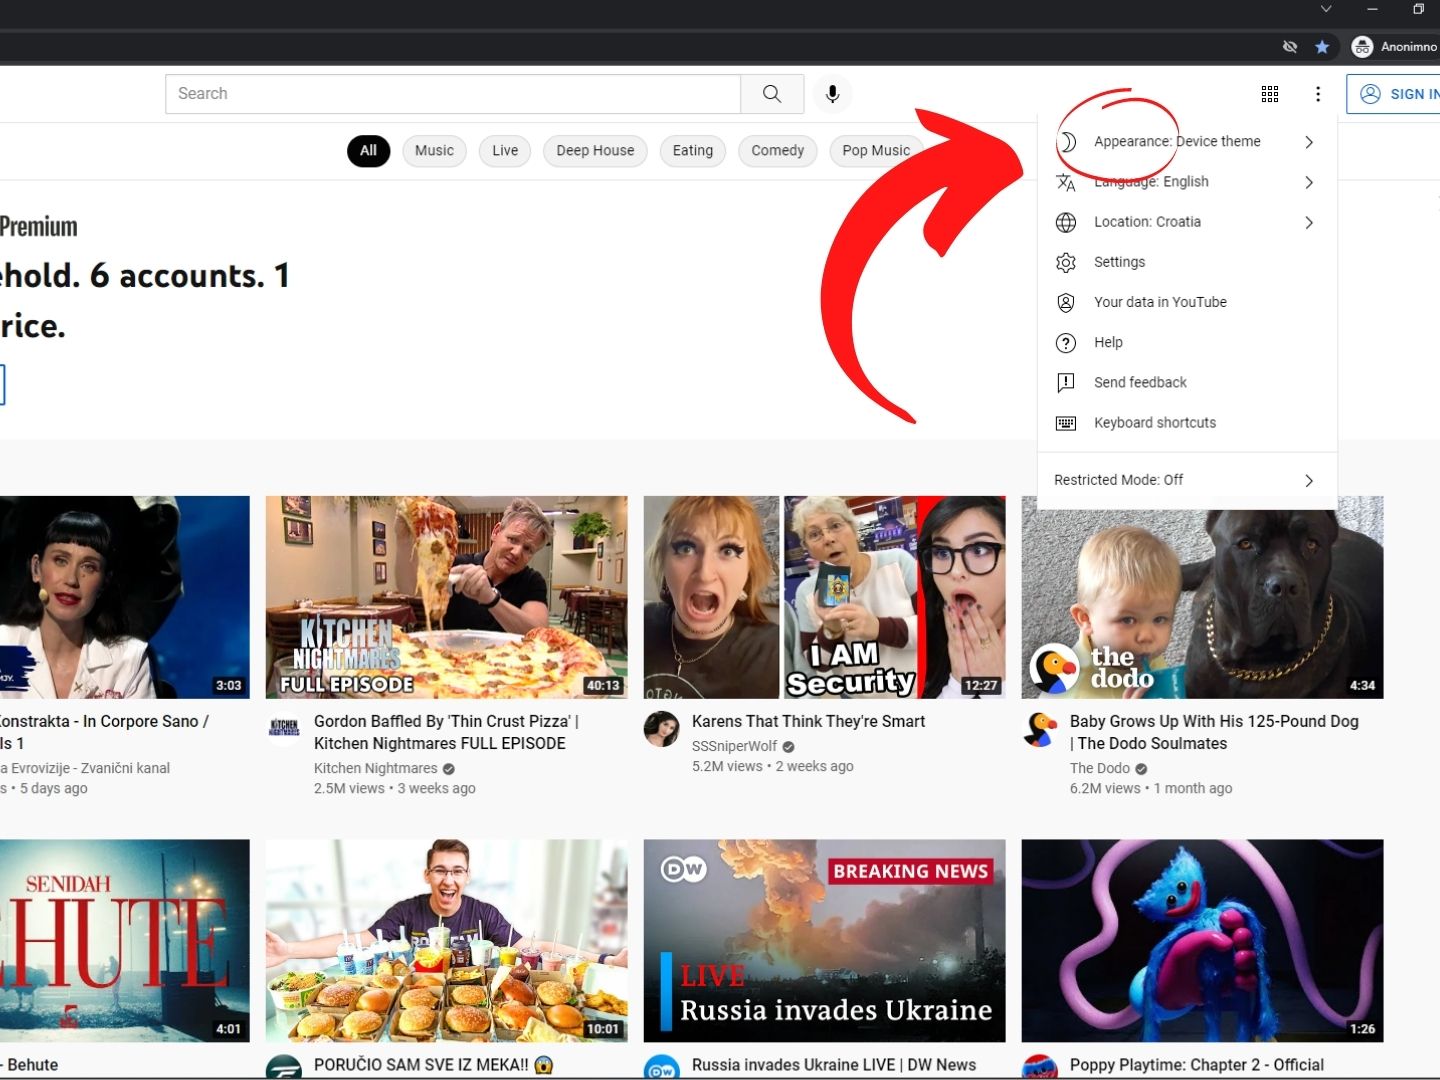Viewport: 1440px width, 1080px height.
Task: Click into the Search text field
Action: pyautogui.click(x=453, y=94)
